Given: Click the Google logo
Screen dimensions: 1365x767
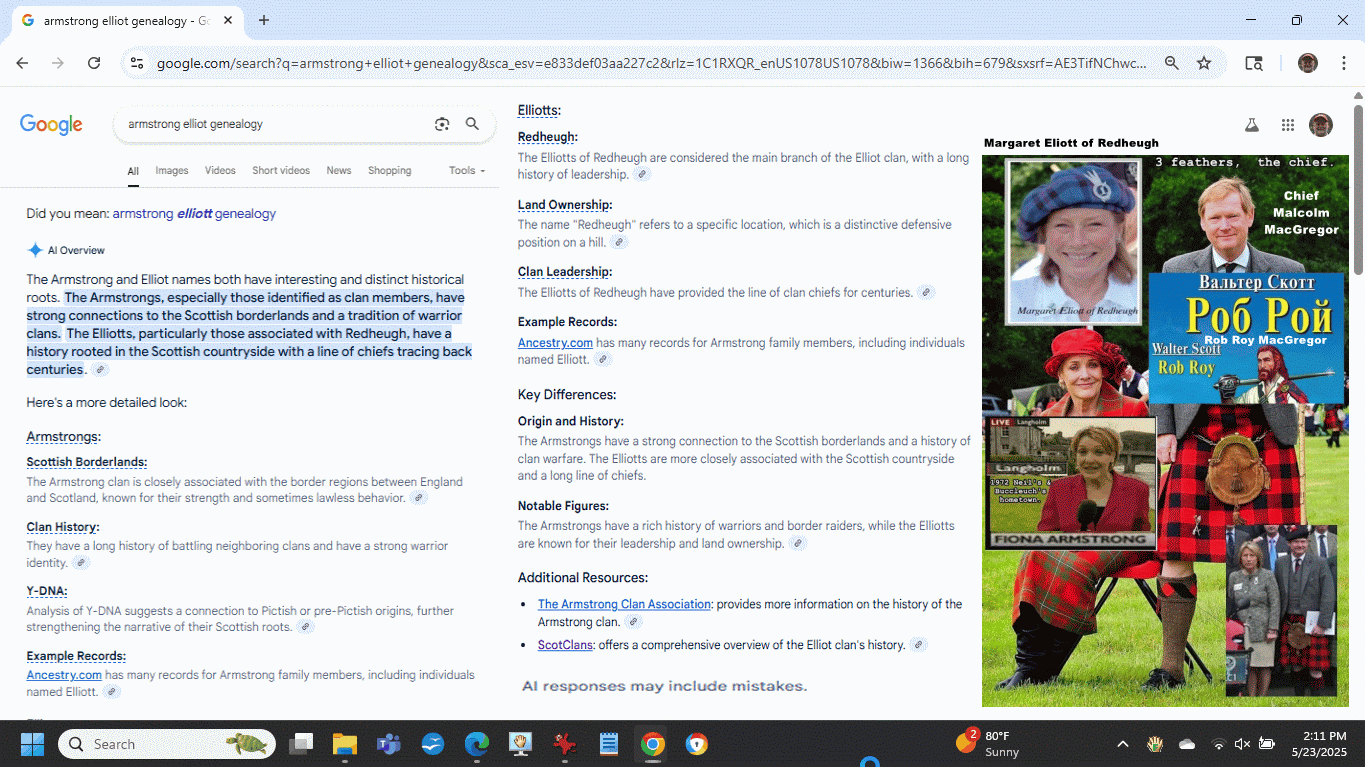Looking at the screenshot, I should (51, 125).
